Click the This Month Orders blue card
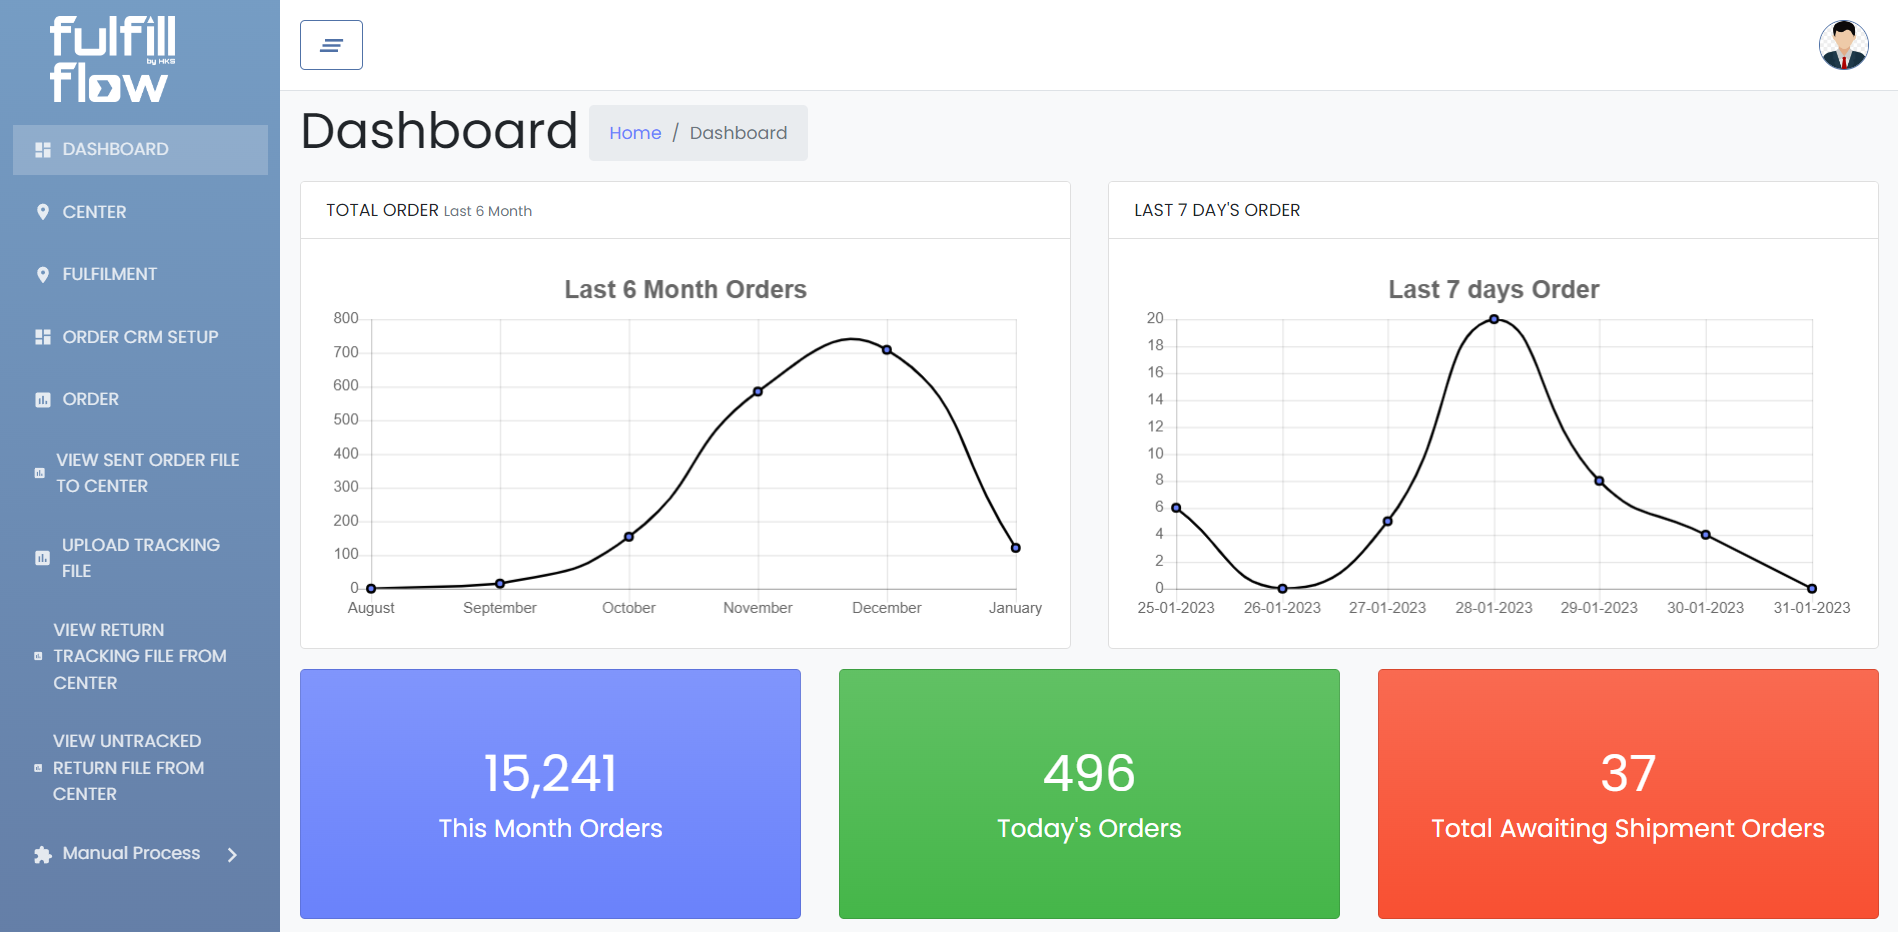 [x=550, y=794]
